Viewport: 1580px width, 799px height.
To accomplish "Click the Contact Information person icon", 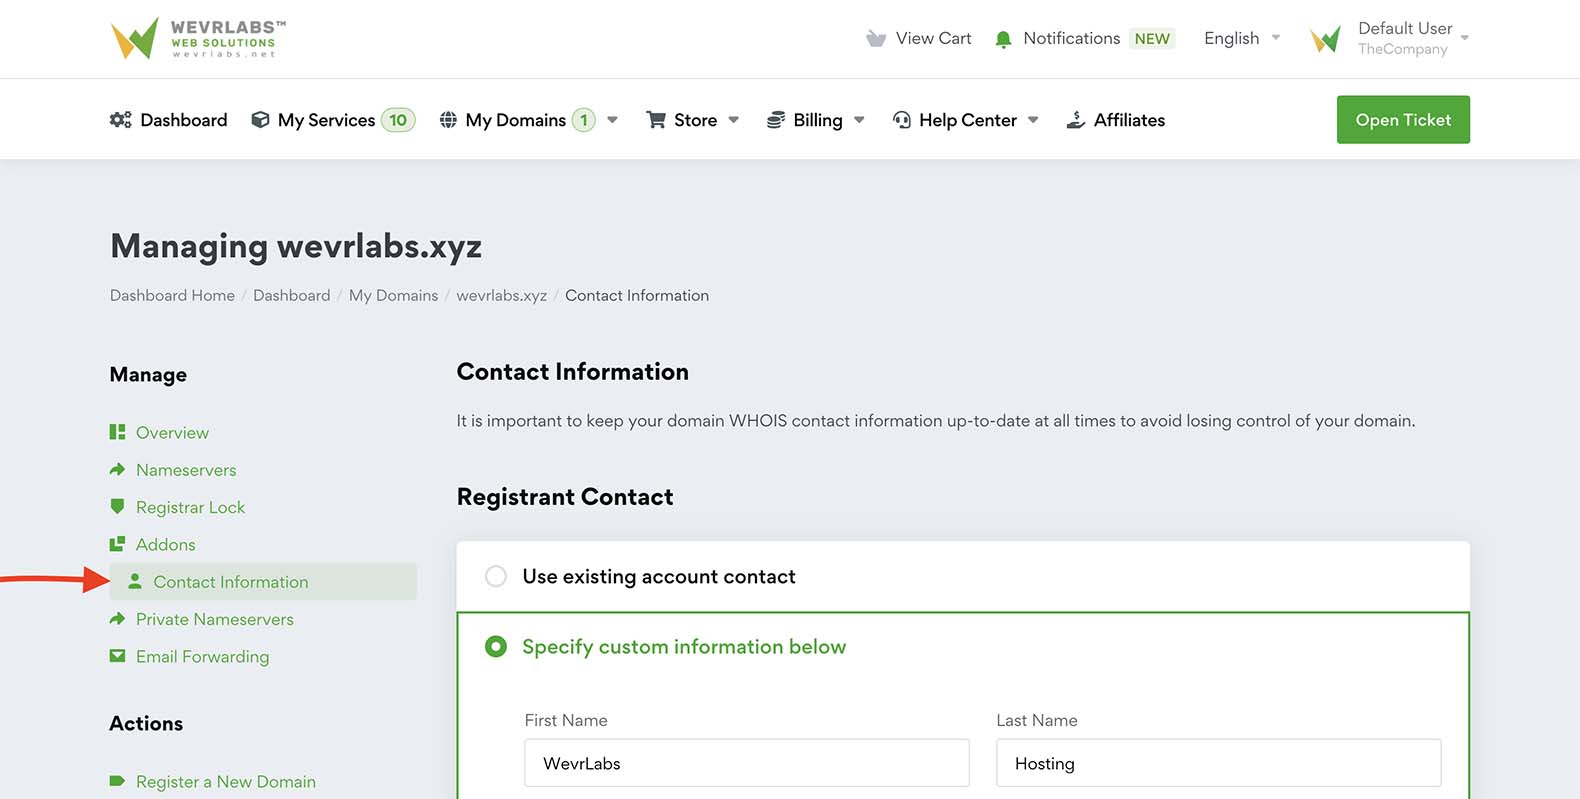I will [135, 581].
